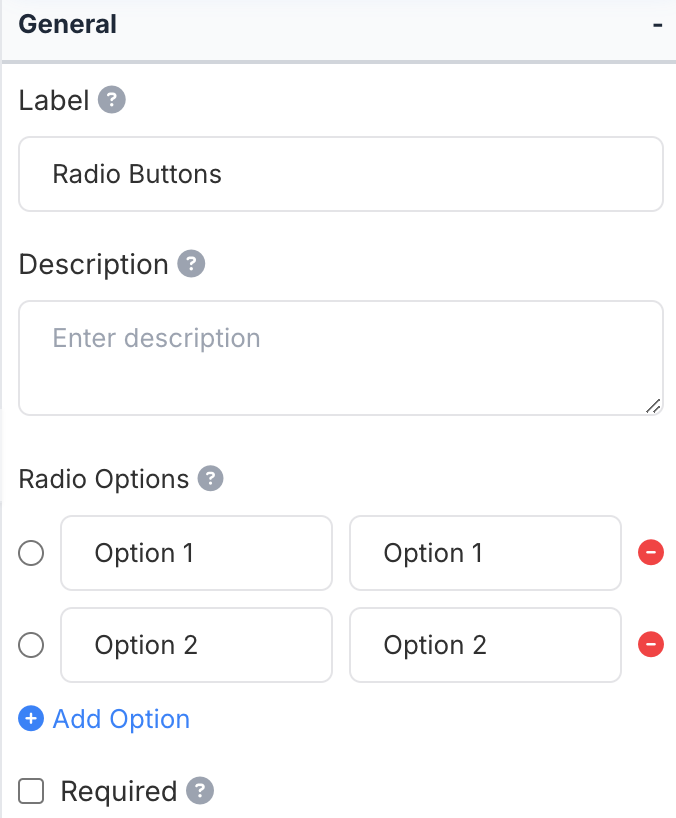Collapse the General section with minus

click(x=657, y=24)
